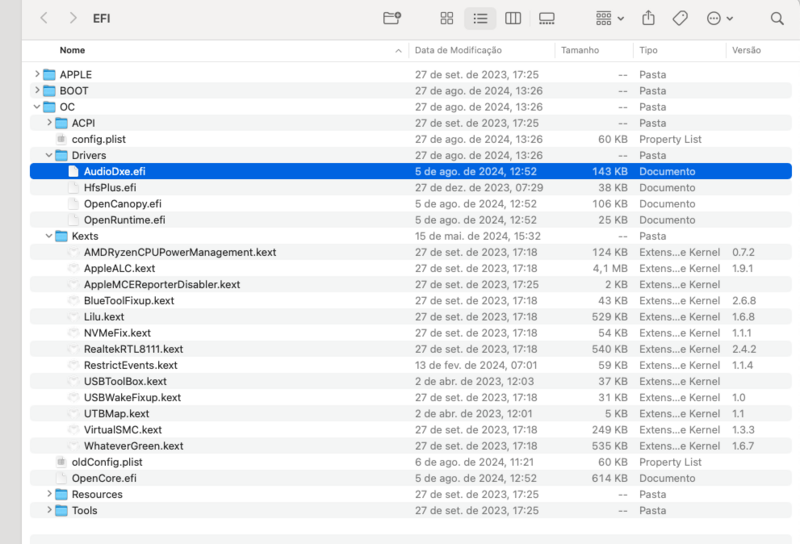800x544 pixels.
Task: Select the RealtekRTL8111.kext file
Action: click(x=133, y=349)
